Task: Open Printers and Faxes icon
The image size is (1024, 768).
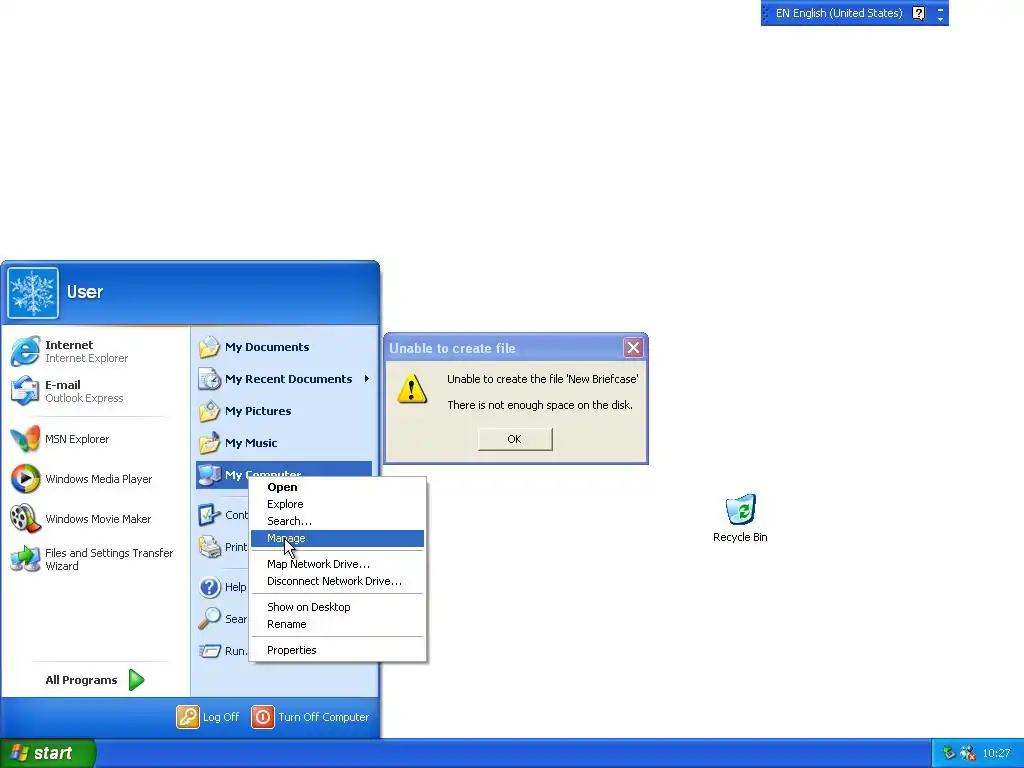Action: point(210,547)
